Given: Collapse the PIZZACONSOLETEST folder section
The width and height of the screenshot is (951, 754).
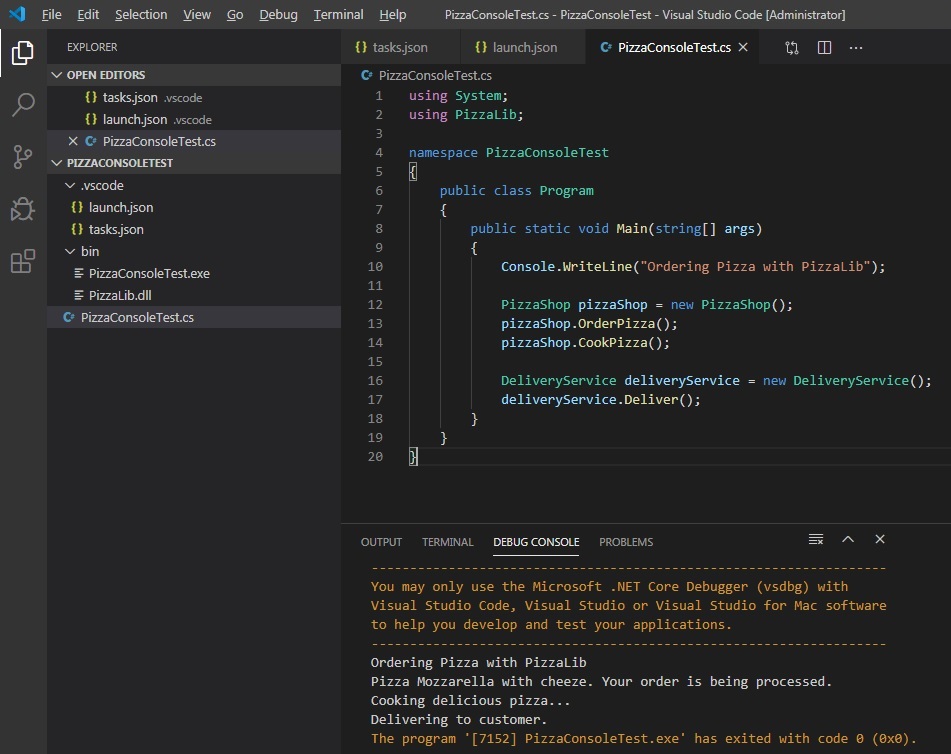Looking at the screenshot, I should point(57,163).
